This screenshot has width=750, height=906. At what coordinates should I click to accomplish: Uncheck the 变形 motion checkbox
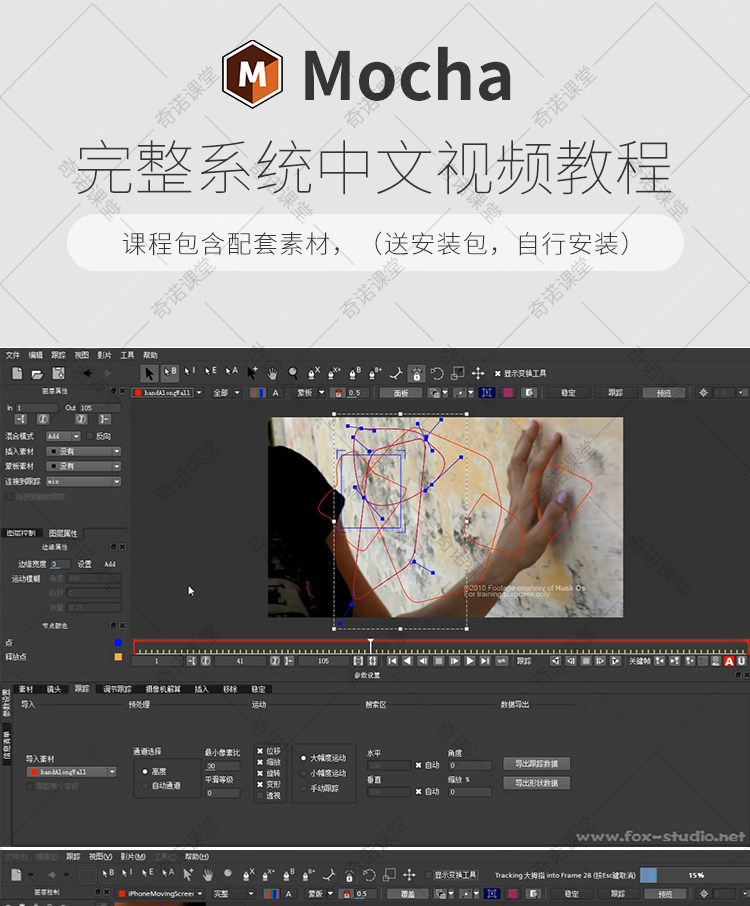coord(260,784)
